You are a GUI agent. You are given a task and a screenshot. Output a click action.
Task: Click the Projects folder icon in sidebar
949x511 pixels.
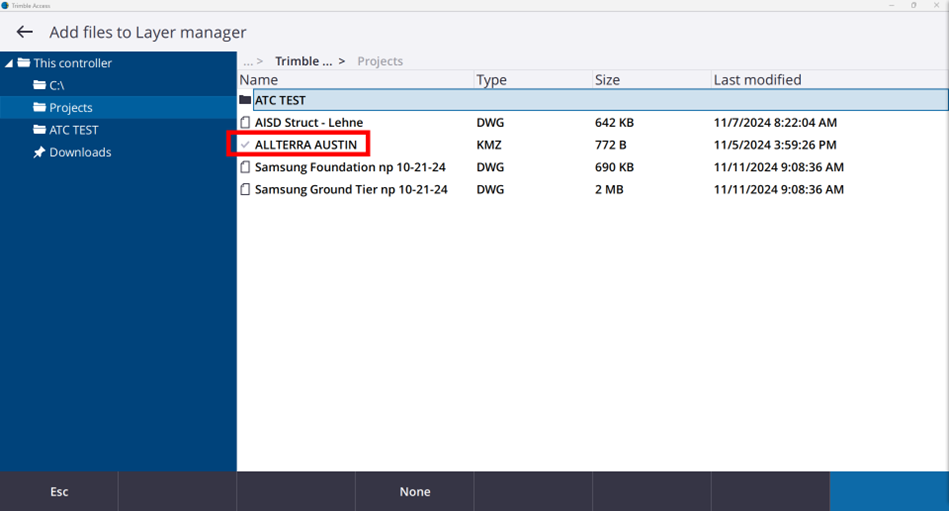coord(39,107)
